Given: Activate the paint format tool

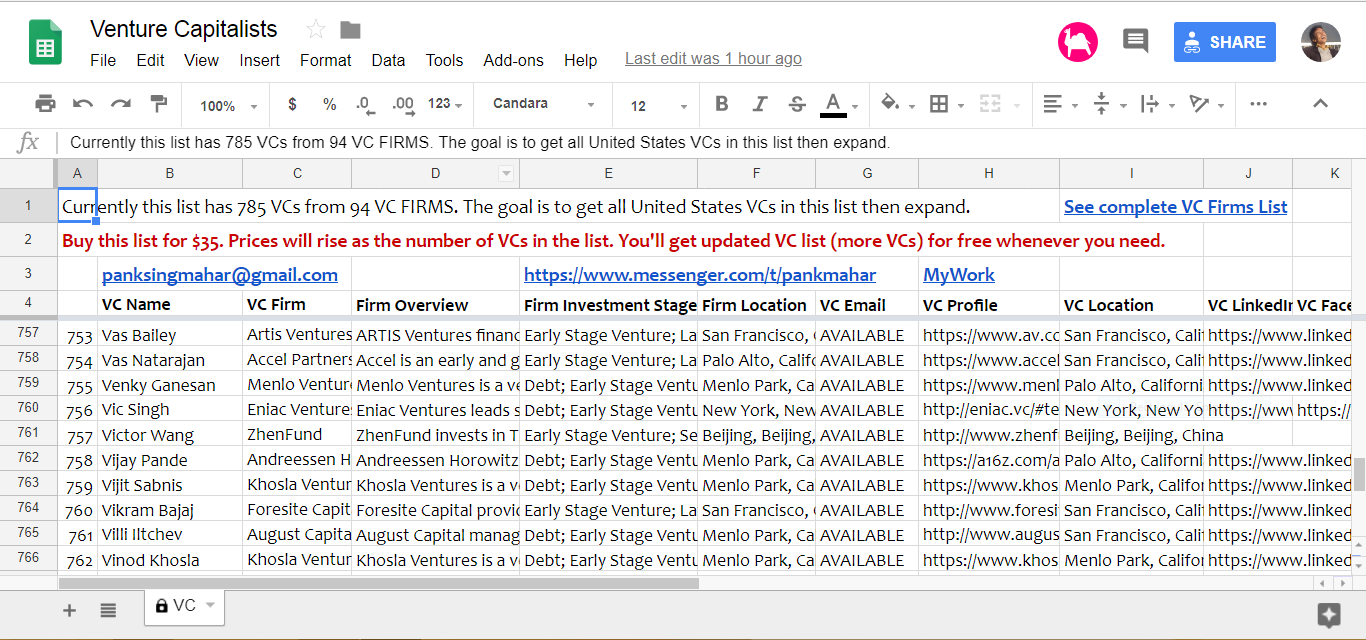Looking at the screenshot, I should point(158,104).
